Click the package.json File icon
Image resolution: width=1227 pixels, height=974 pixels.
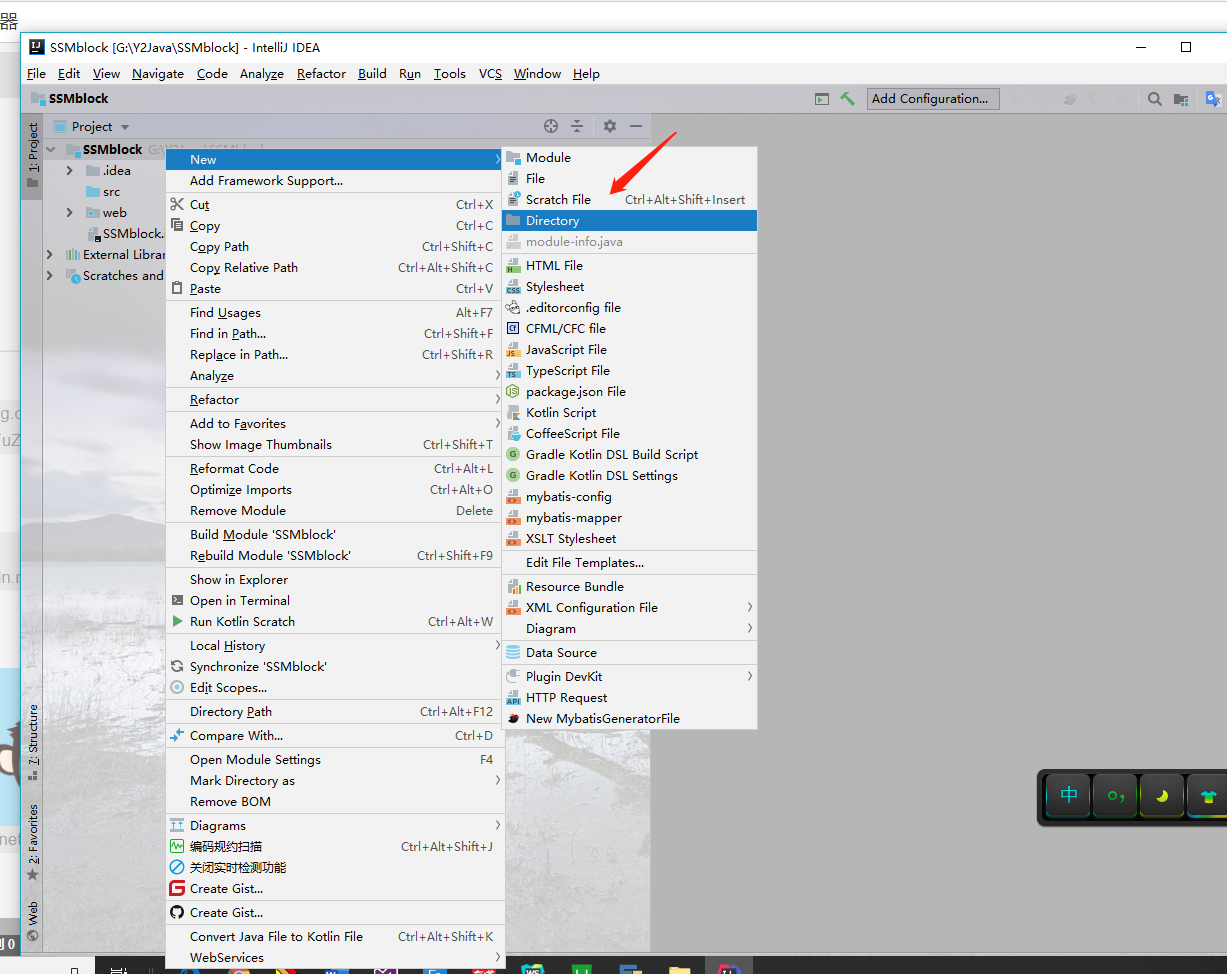514,391
